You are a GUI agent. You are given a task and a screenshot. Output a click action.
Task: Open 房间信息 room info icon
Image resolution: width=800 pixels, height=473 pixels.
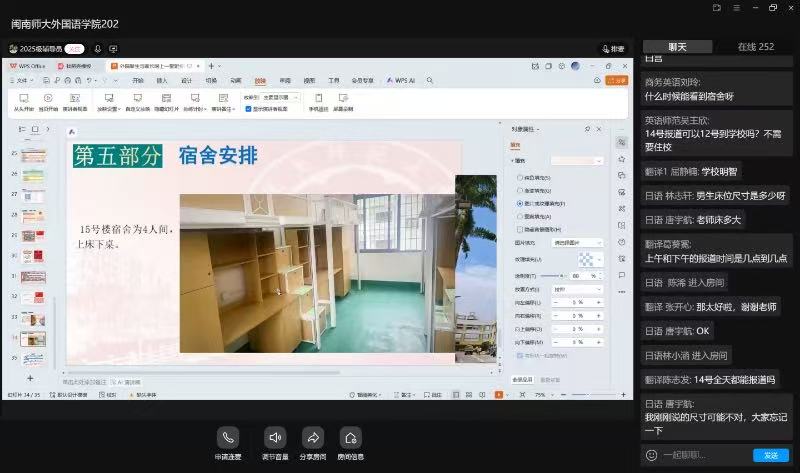pyautogui.click(x=350, y=438)
